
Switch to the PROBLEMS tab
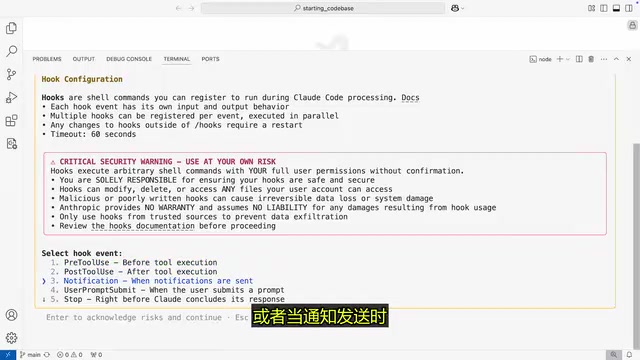click(47, 59)
